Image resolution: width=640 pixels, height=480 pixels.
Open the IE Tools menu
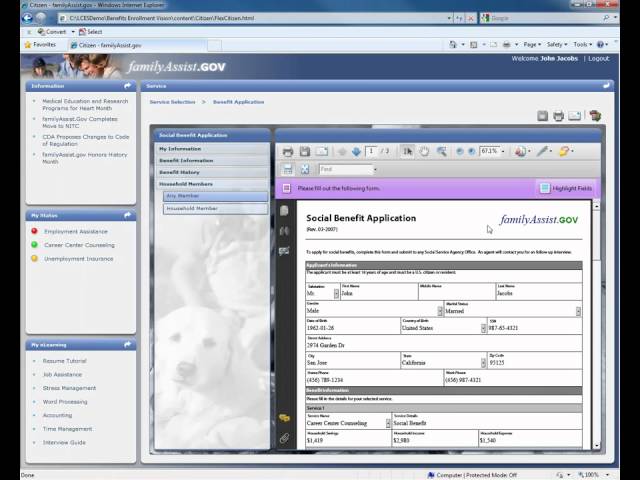582,44
